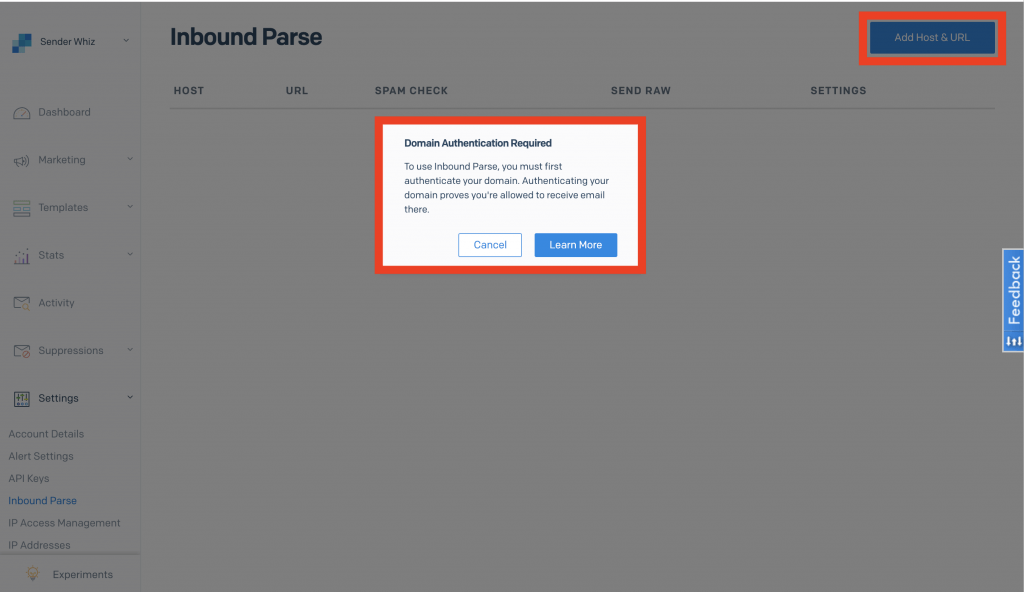Click the Add Host & URL button
Viewport: 1024px width, 592px height.
click(x=932, y=38)
